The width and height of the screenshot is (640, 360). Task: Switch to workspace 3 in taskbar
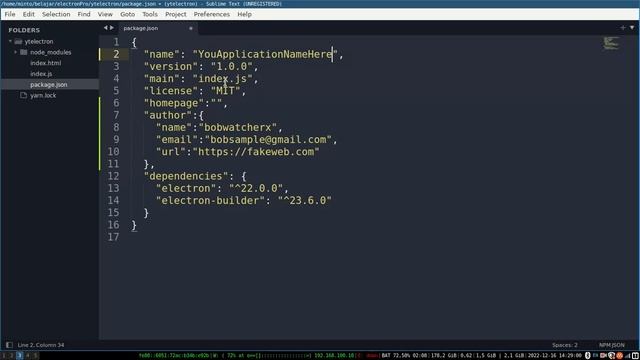coord(19,356)
